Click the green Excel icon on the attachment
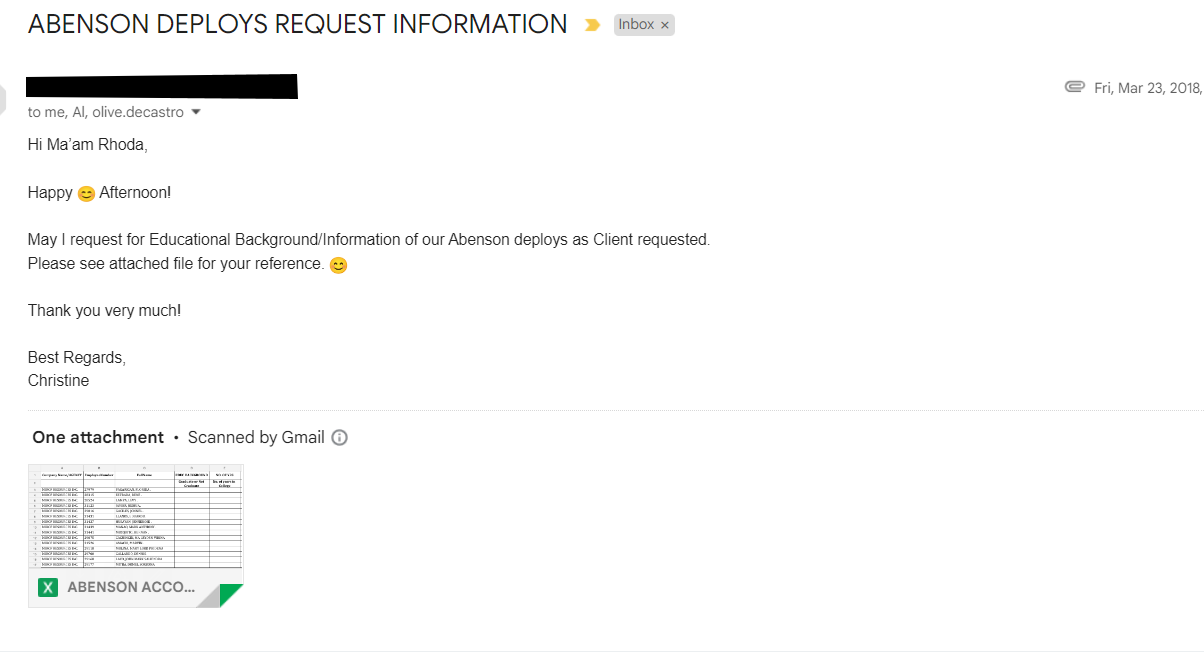 [x=47, y=588]
